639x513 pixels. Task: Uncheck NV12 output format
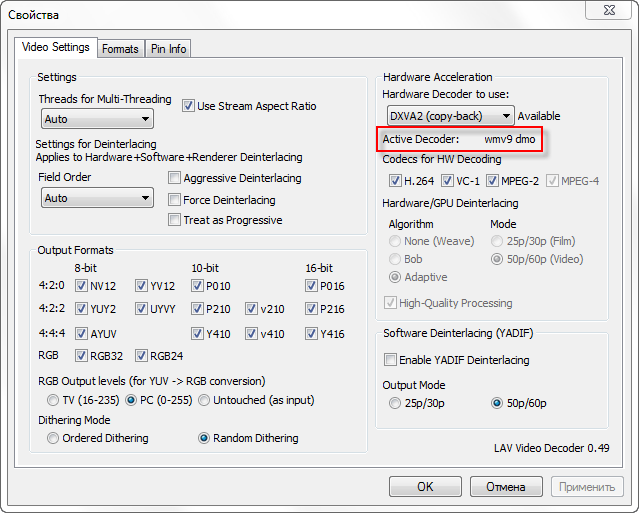click(81, 286)
